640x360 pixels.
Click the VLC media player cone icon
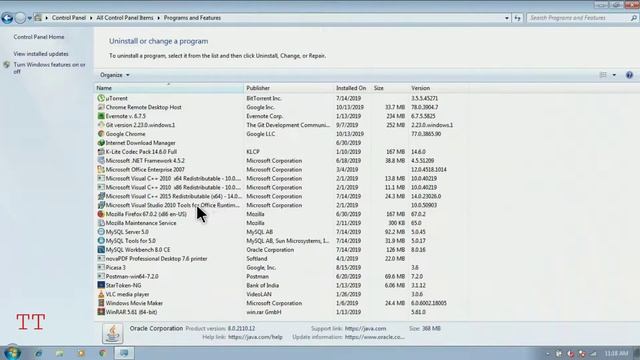tap(101, 294)
